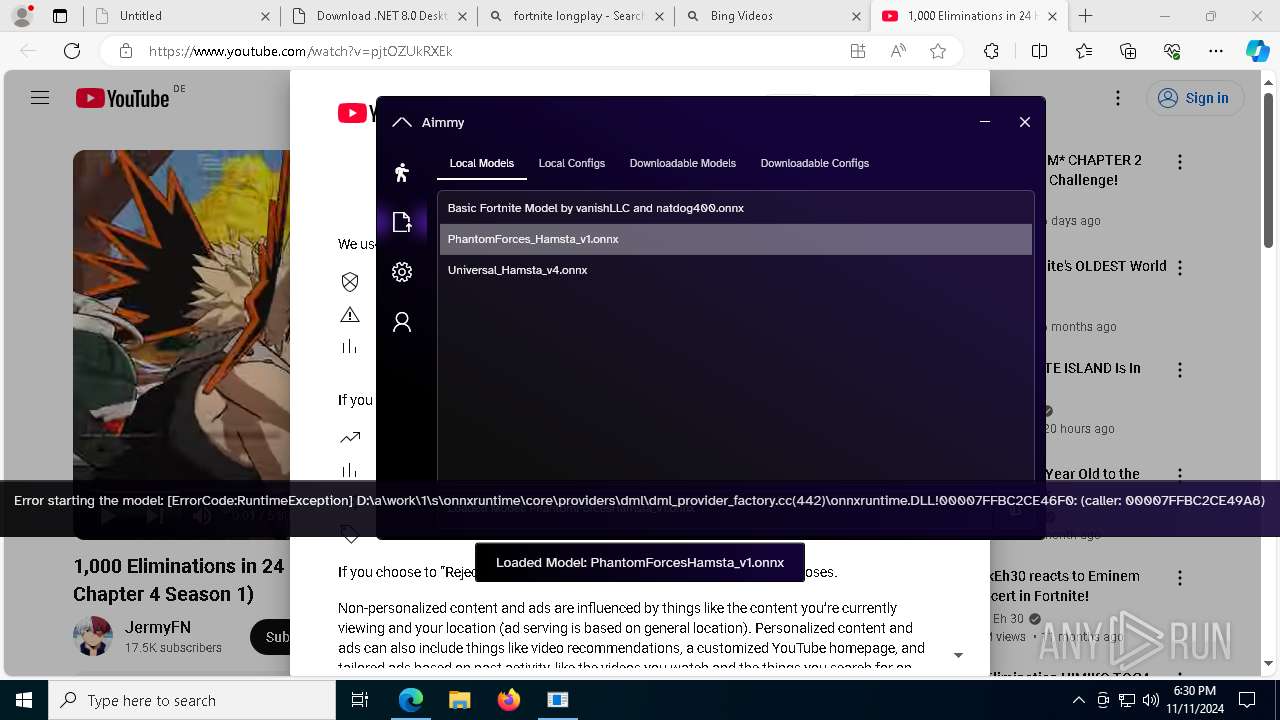Open the Downloadable Configs tab
The height and width of the screenshot is (720, 1280).
[x=815, y=163]
